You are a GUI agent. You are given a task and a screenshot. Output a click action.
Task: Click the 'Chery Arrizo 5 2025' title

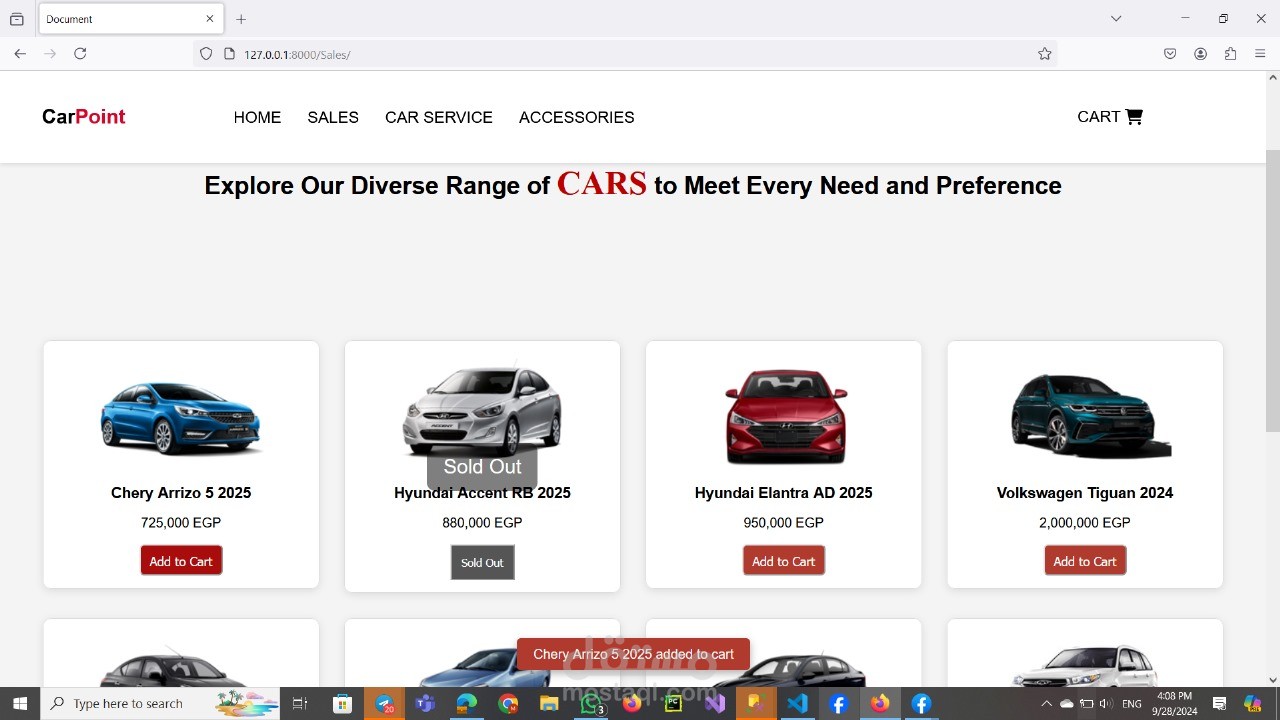point(181,493)
